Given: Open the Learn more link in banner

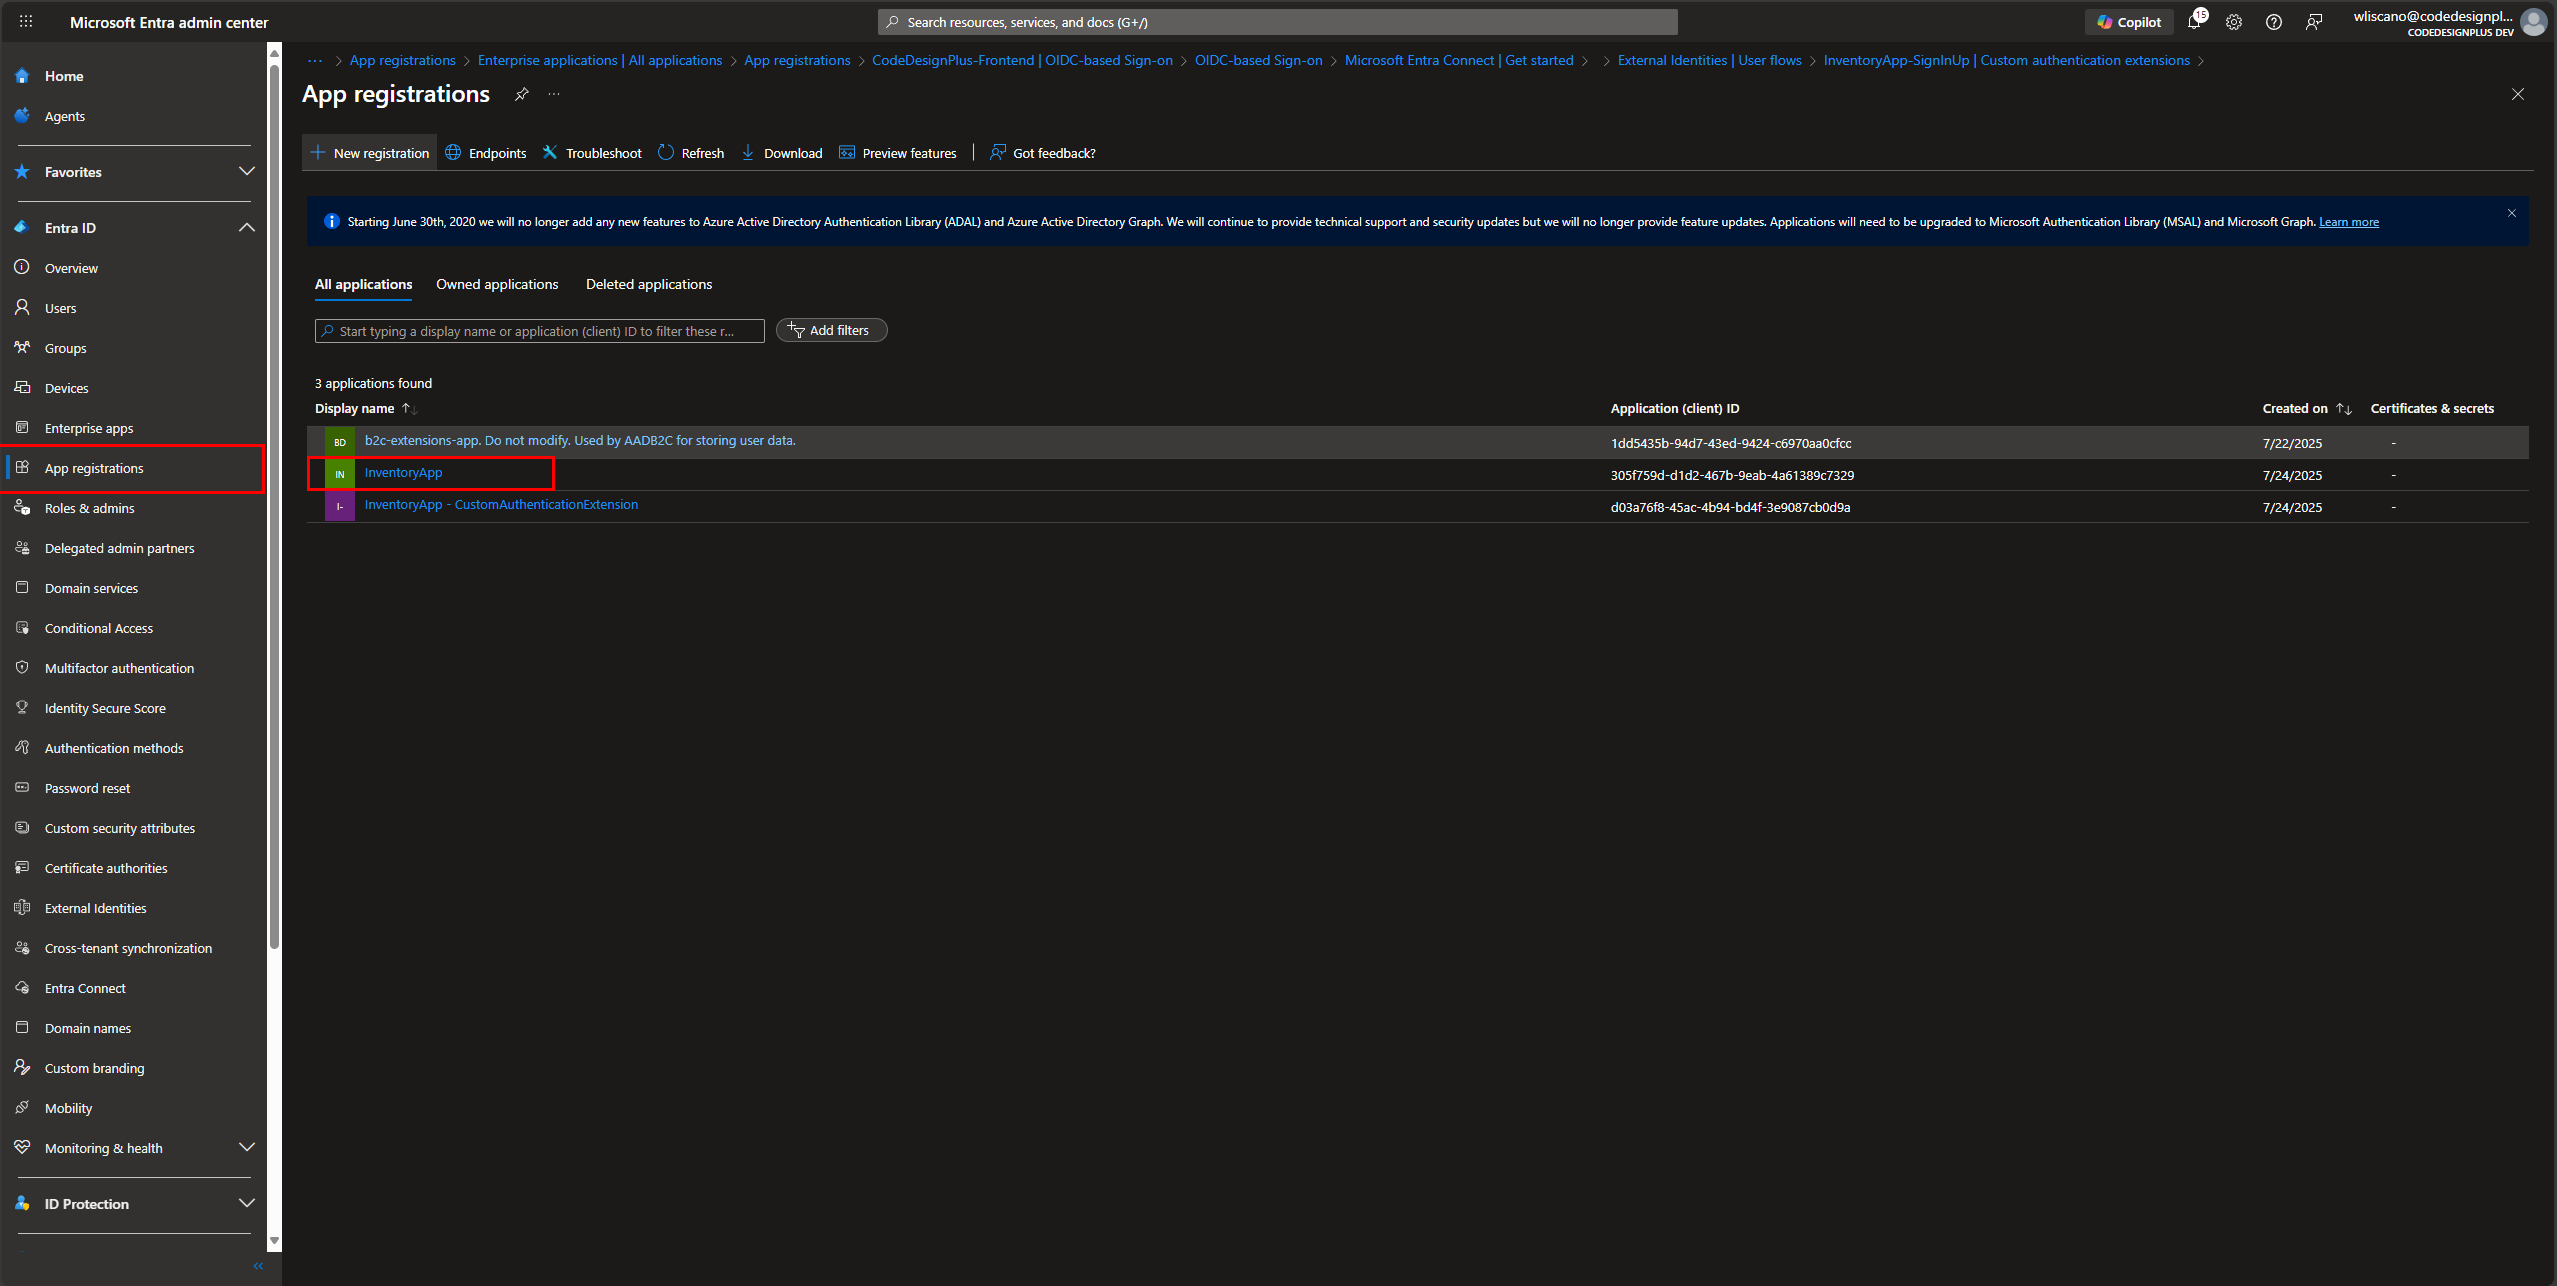Looking at the screenshot, I should (x=2349, y=222).
